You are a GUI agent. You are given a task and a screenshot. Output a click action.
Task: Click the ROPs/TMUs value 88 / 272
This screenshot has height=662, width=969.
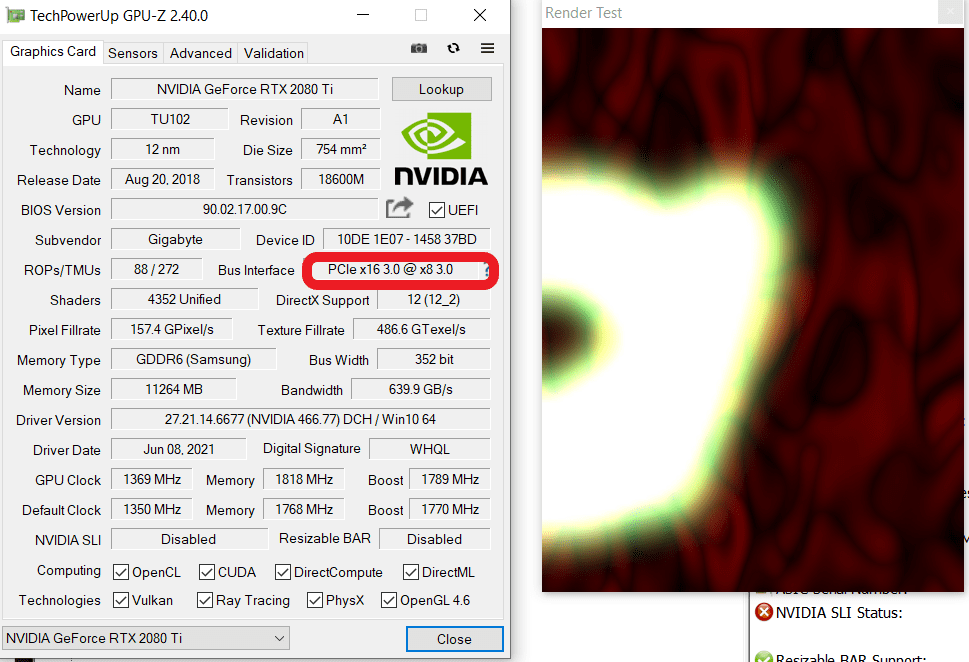tap(156, 269)
